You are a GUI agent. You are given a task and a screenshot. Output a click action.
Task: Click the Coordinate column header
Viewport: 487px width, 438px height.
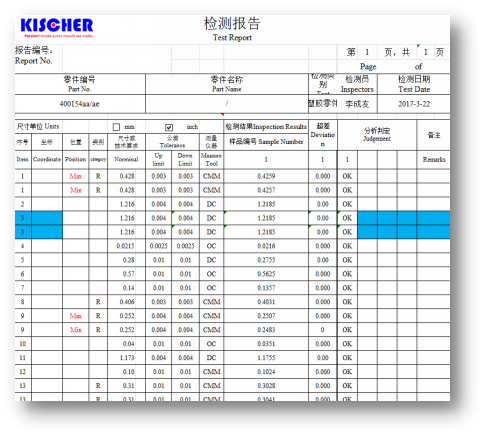47,159
